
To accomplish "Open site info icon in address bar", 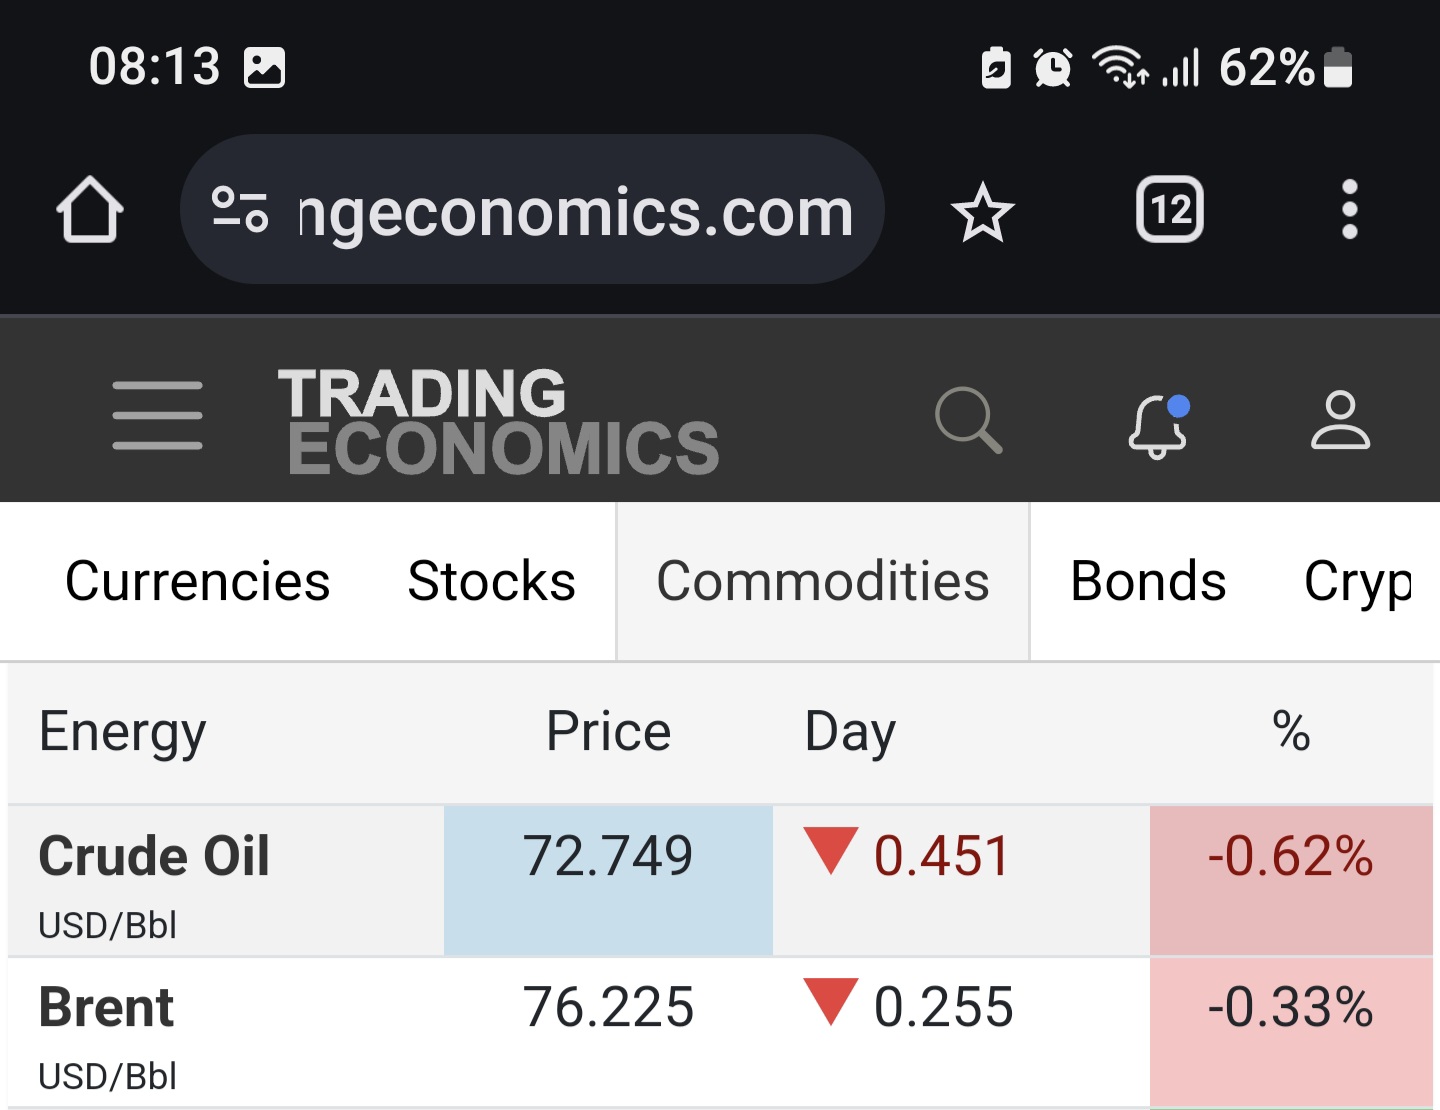I will [241, 210].
